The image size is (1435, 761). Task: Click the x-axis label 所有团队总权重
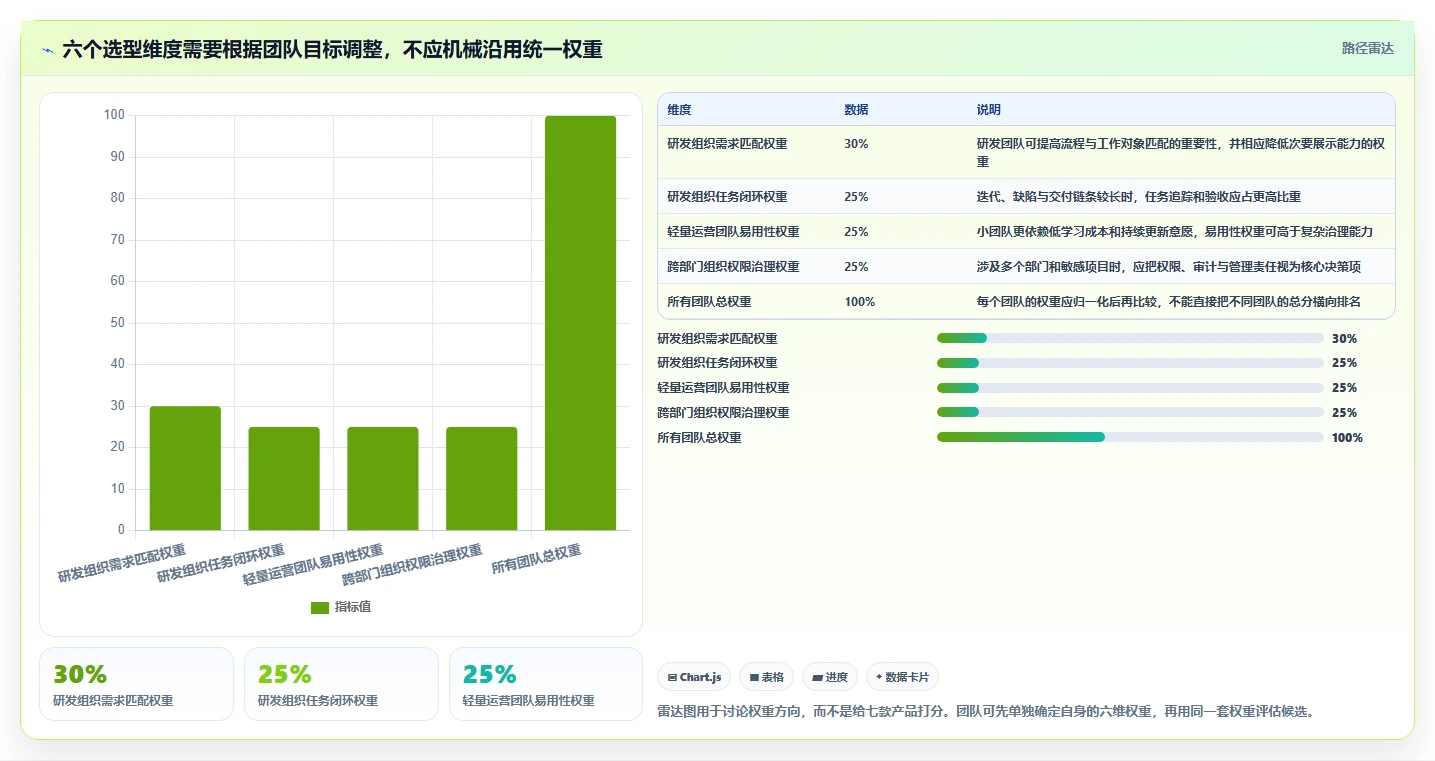click(536, 559)
